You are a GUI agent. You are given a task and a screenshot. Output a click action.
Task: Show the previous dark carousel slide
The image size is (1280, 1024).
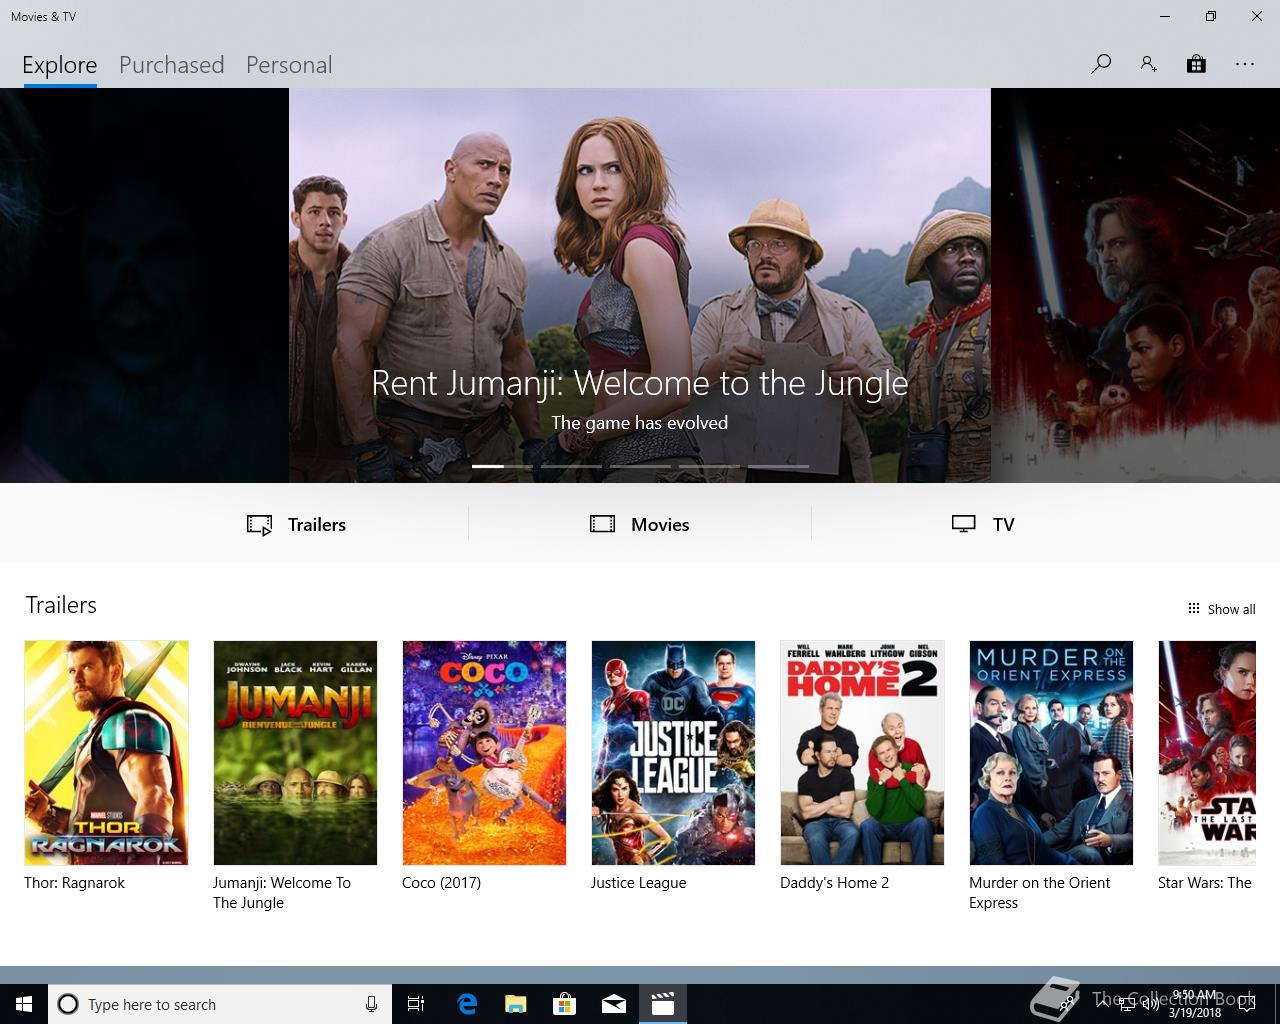point(144,285)
